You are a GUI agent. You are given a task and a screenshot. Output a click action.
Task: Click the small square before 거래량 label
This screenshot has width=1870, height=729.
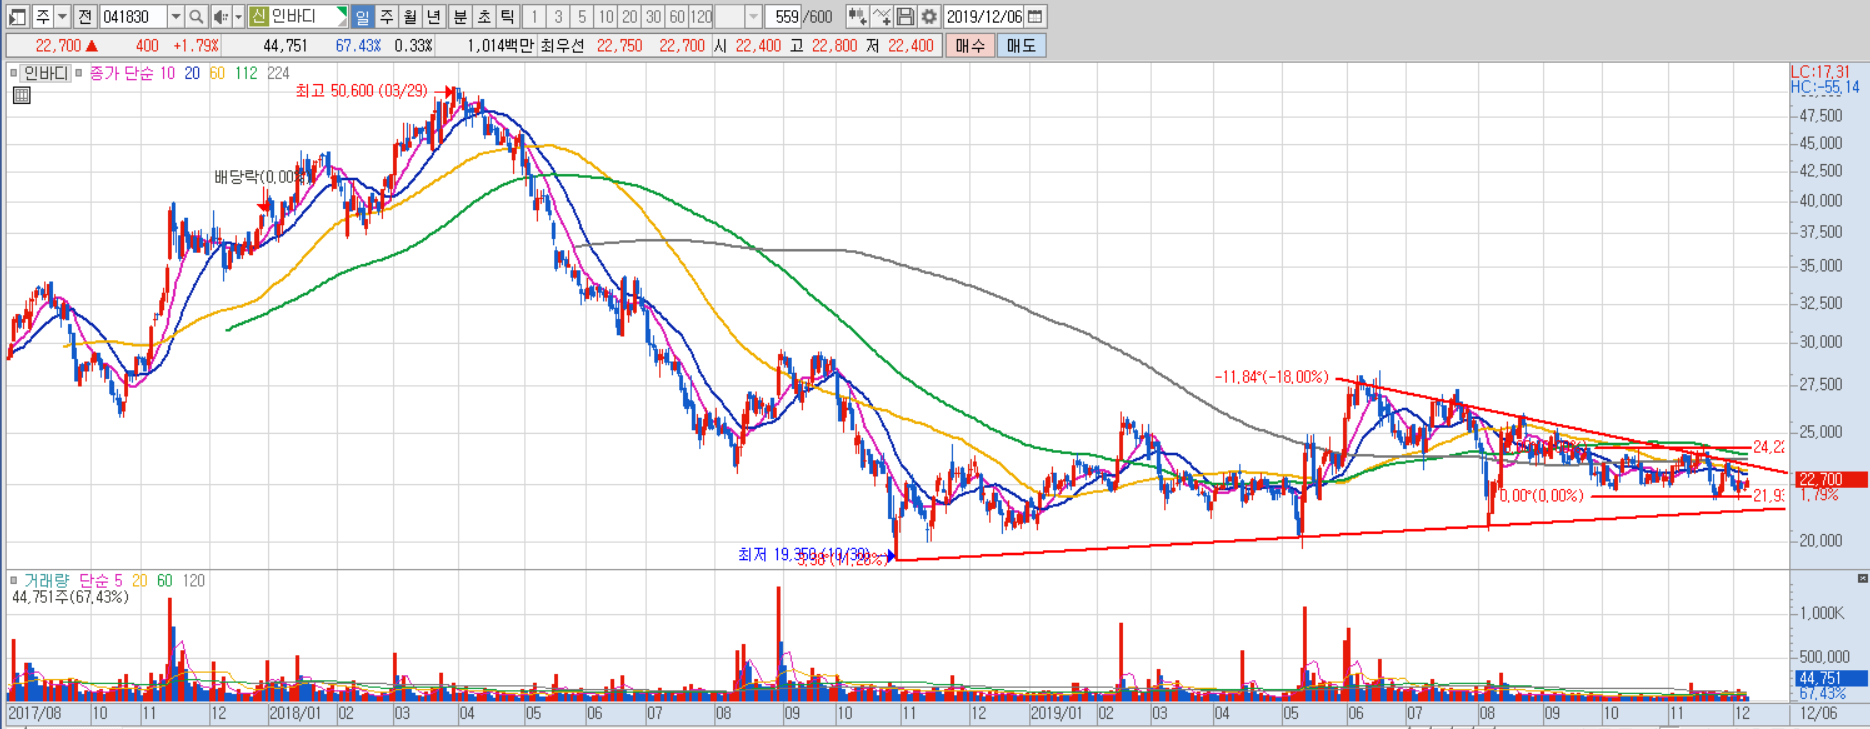(x=14, y=580)
